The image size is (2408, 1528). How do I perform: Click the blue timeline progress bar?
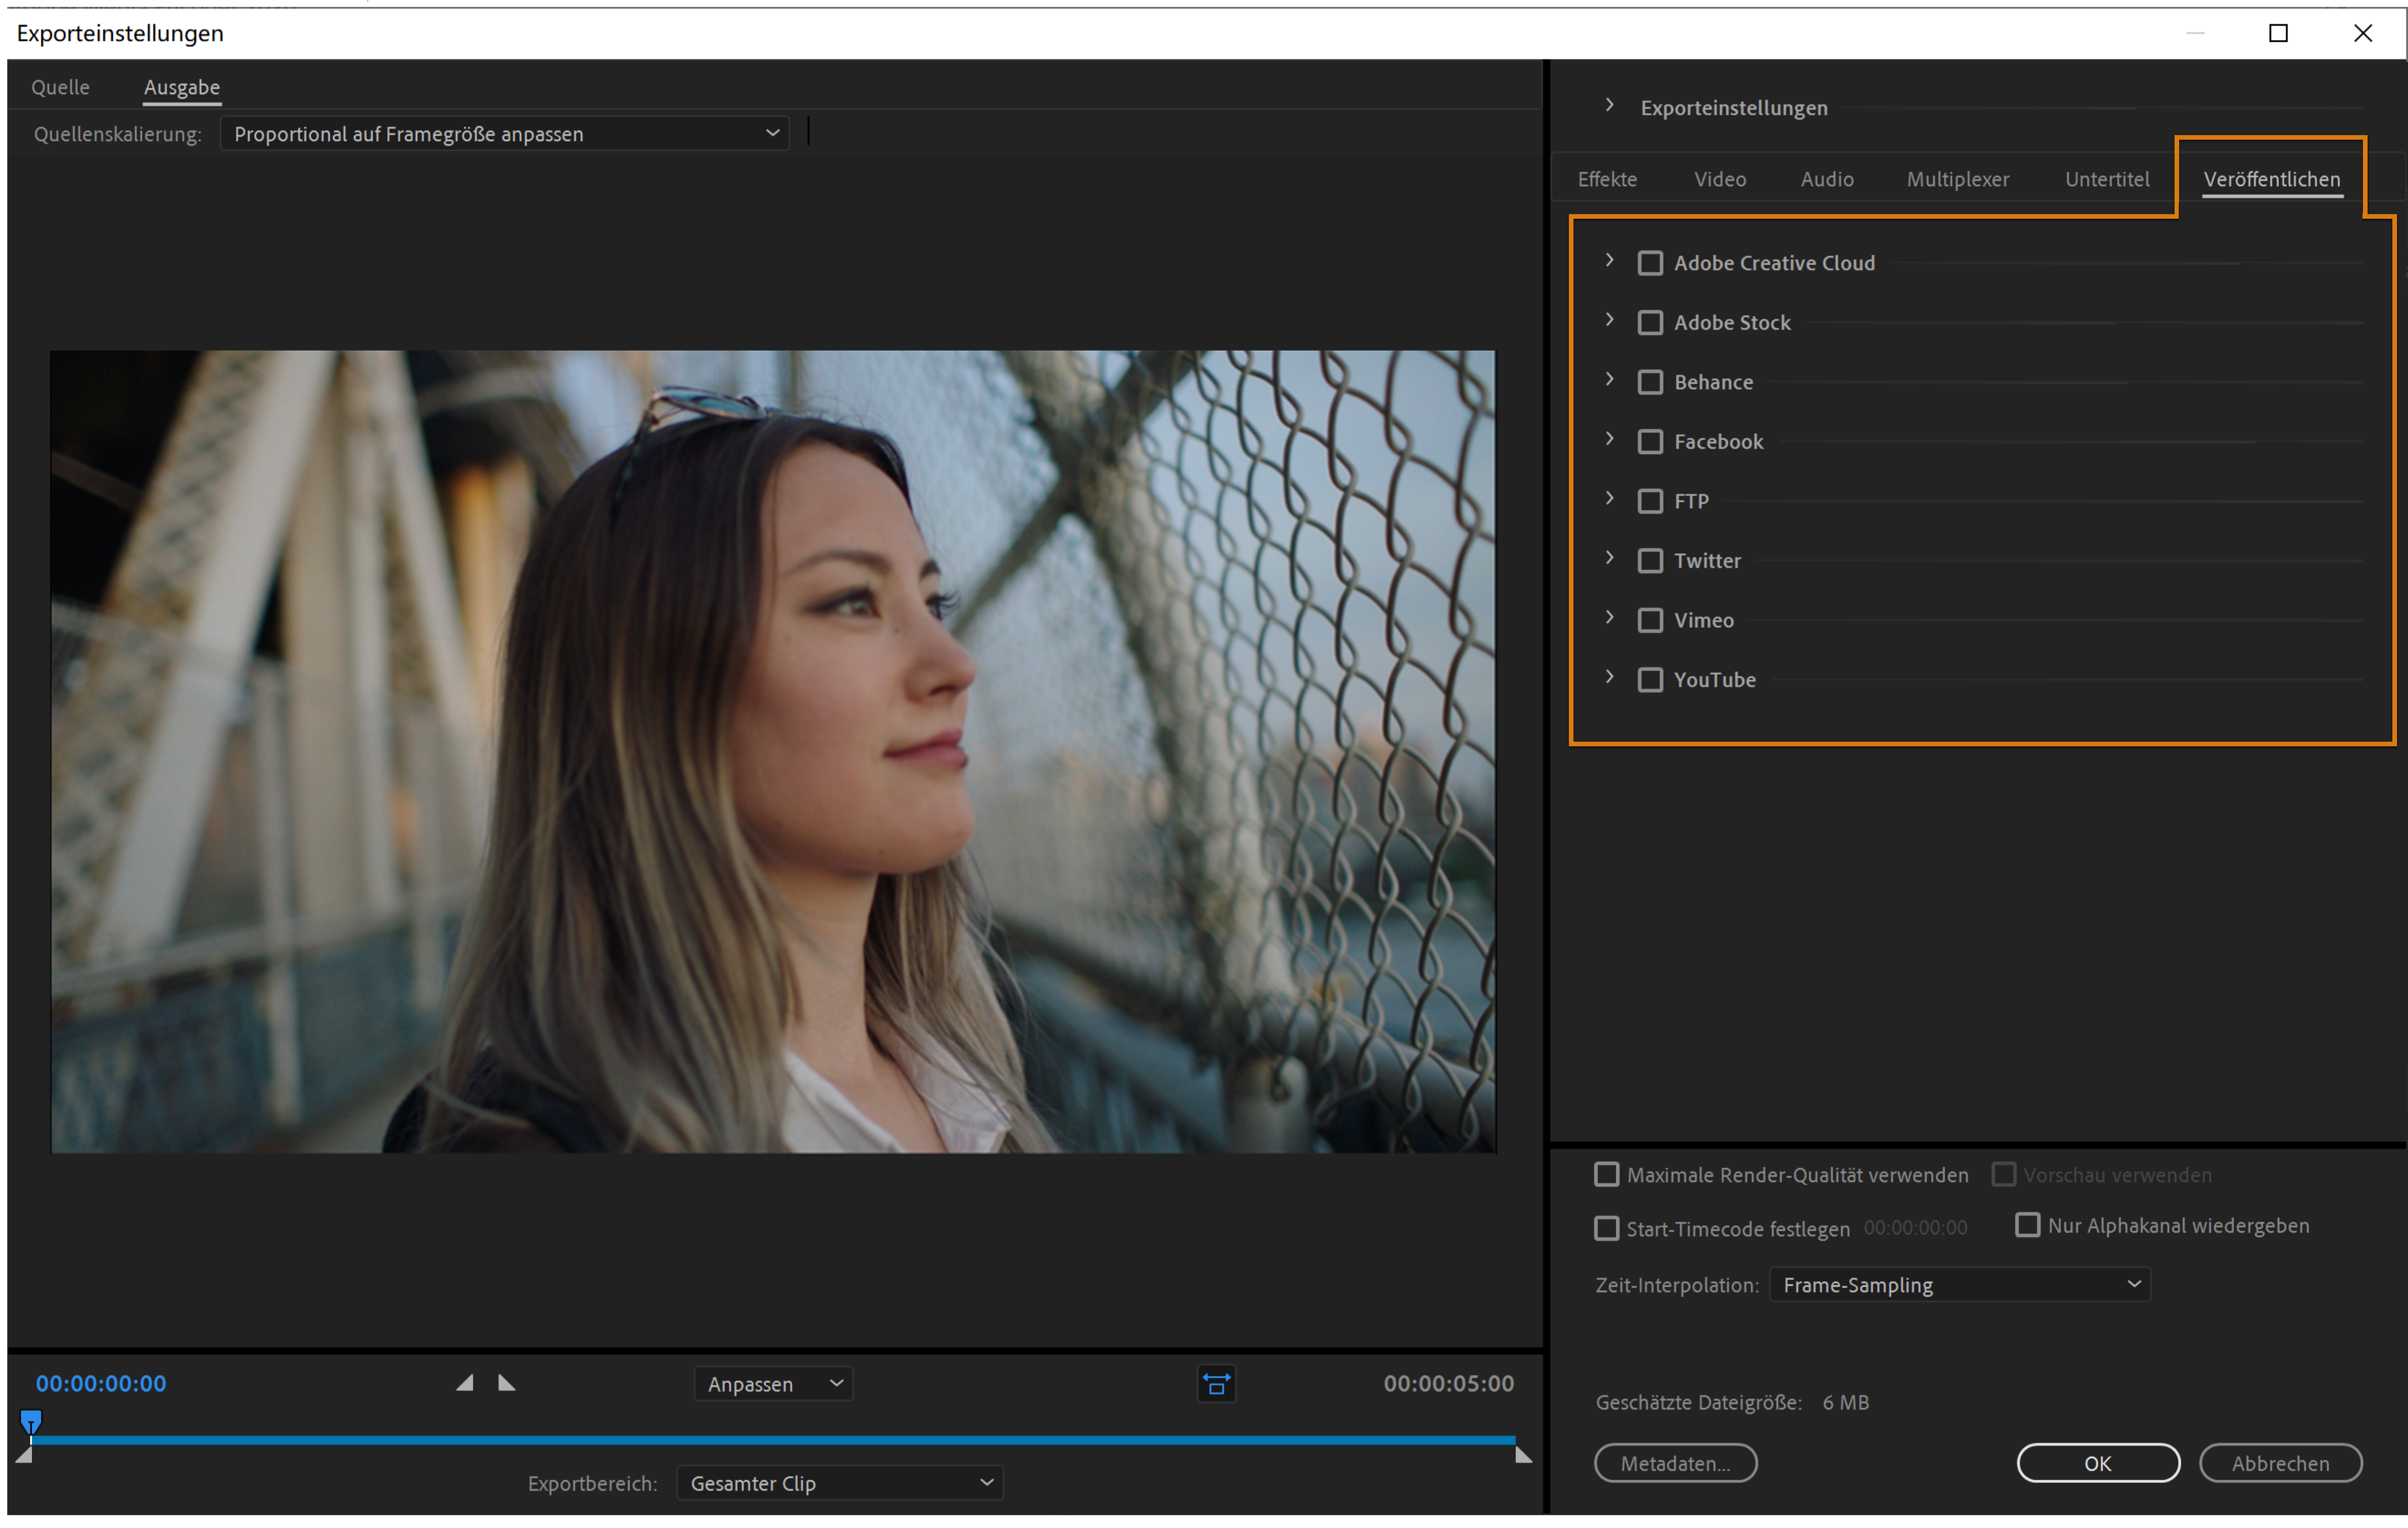point(770,1440)
